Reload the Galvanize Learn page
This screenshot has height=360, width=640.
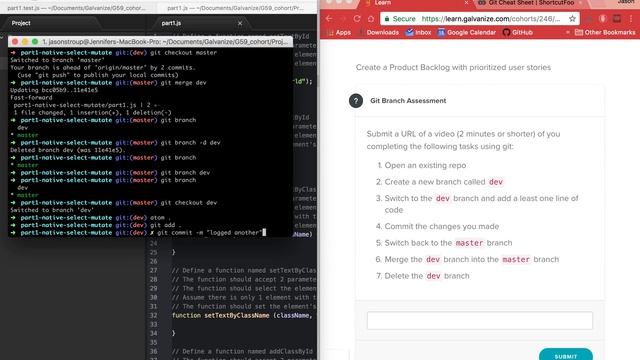(357, 19)
